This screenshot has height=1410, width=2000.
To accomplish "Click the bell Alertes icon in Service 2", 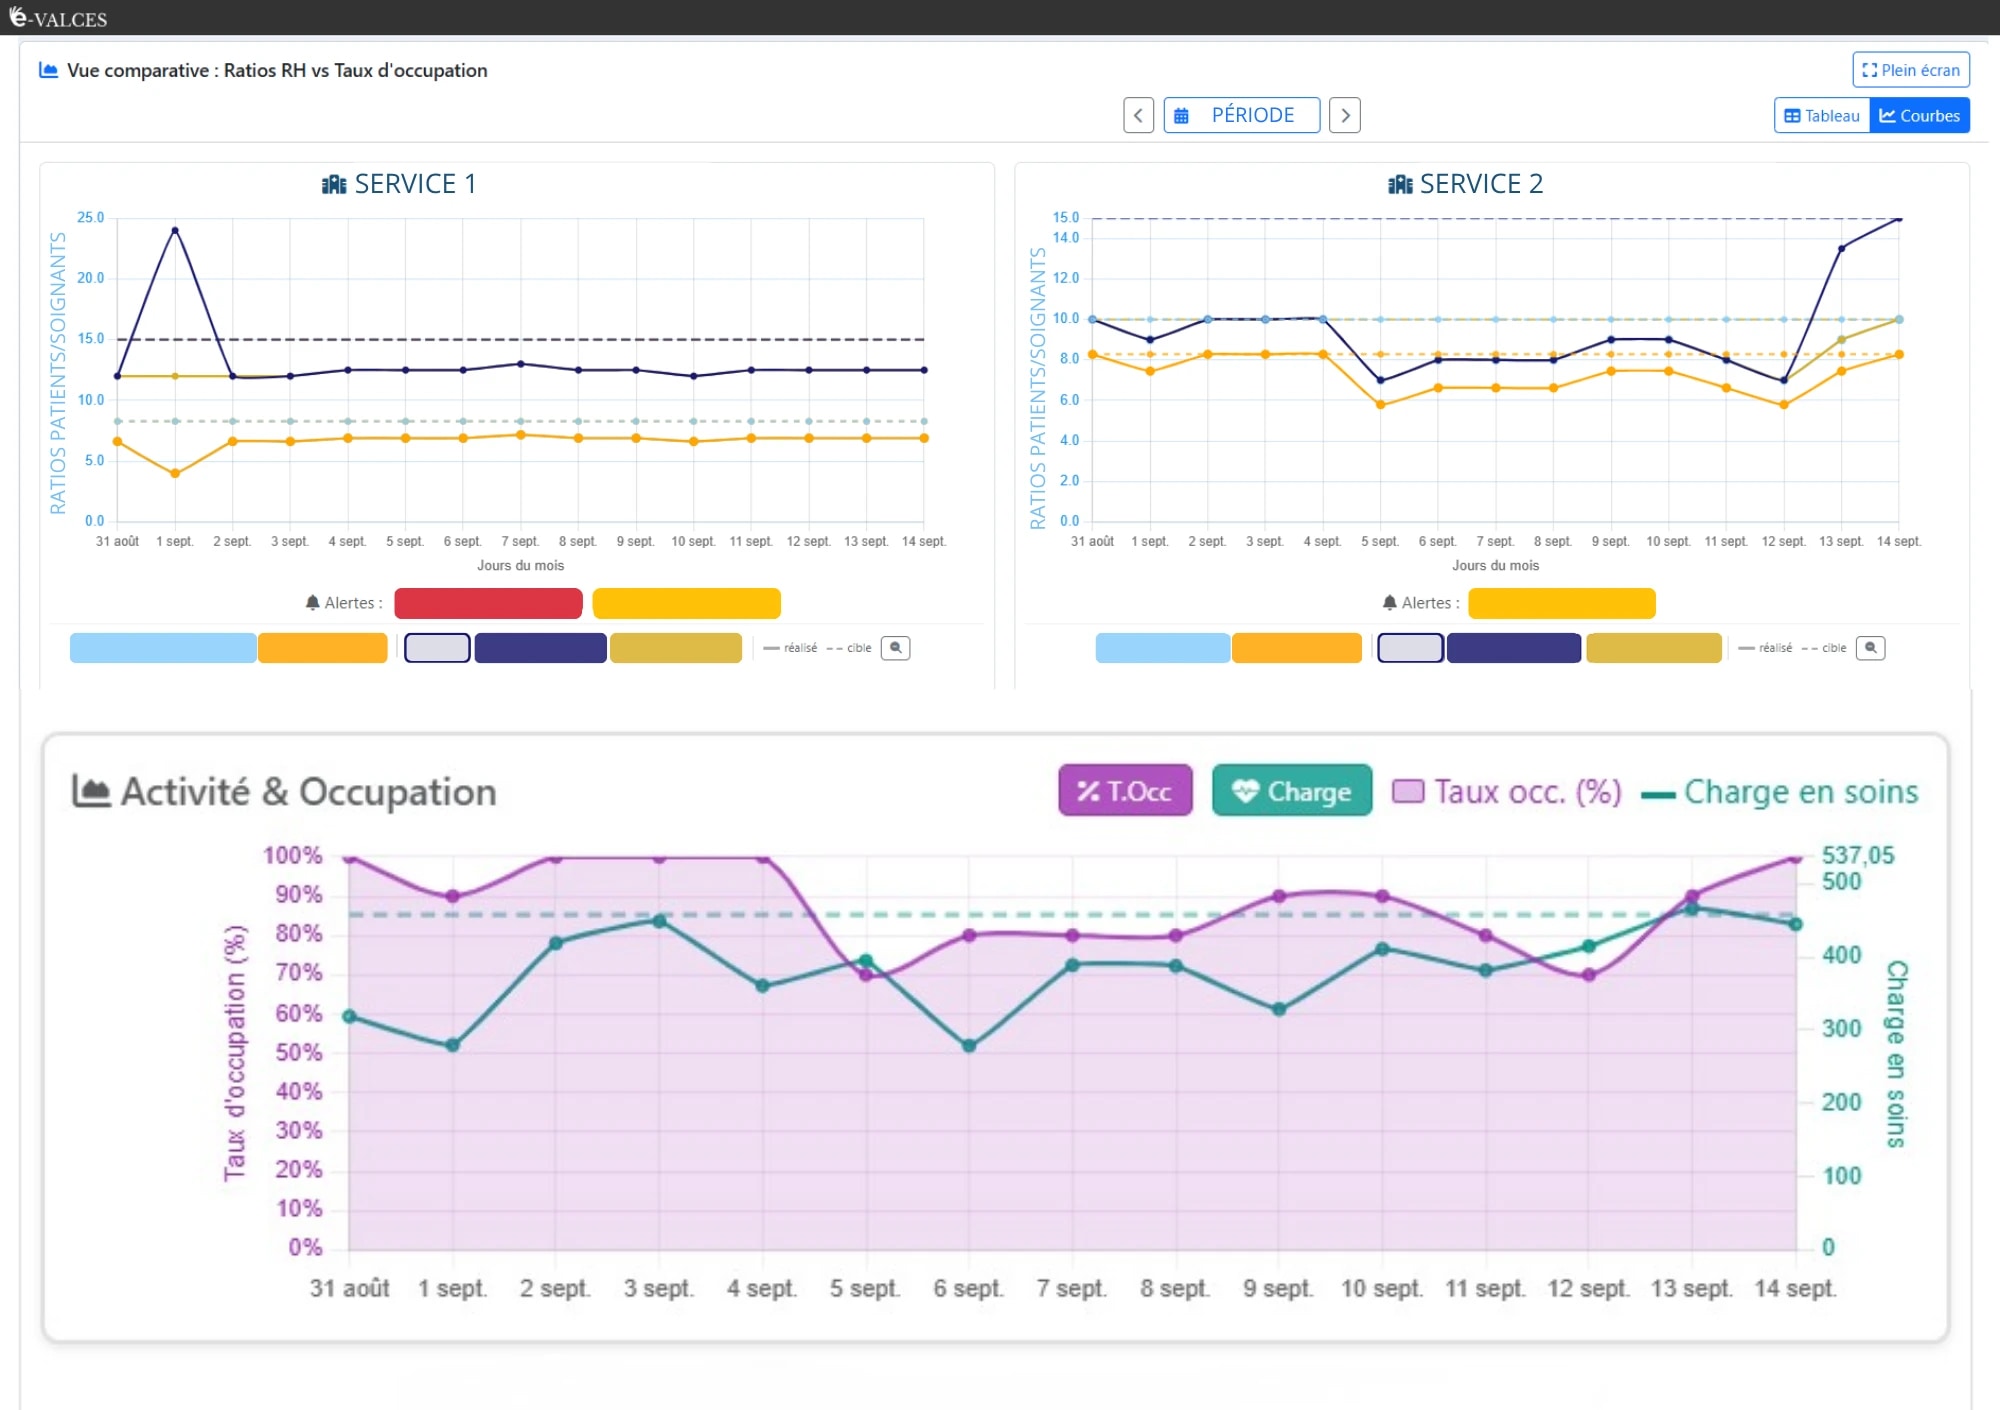I will point(1389,602).
